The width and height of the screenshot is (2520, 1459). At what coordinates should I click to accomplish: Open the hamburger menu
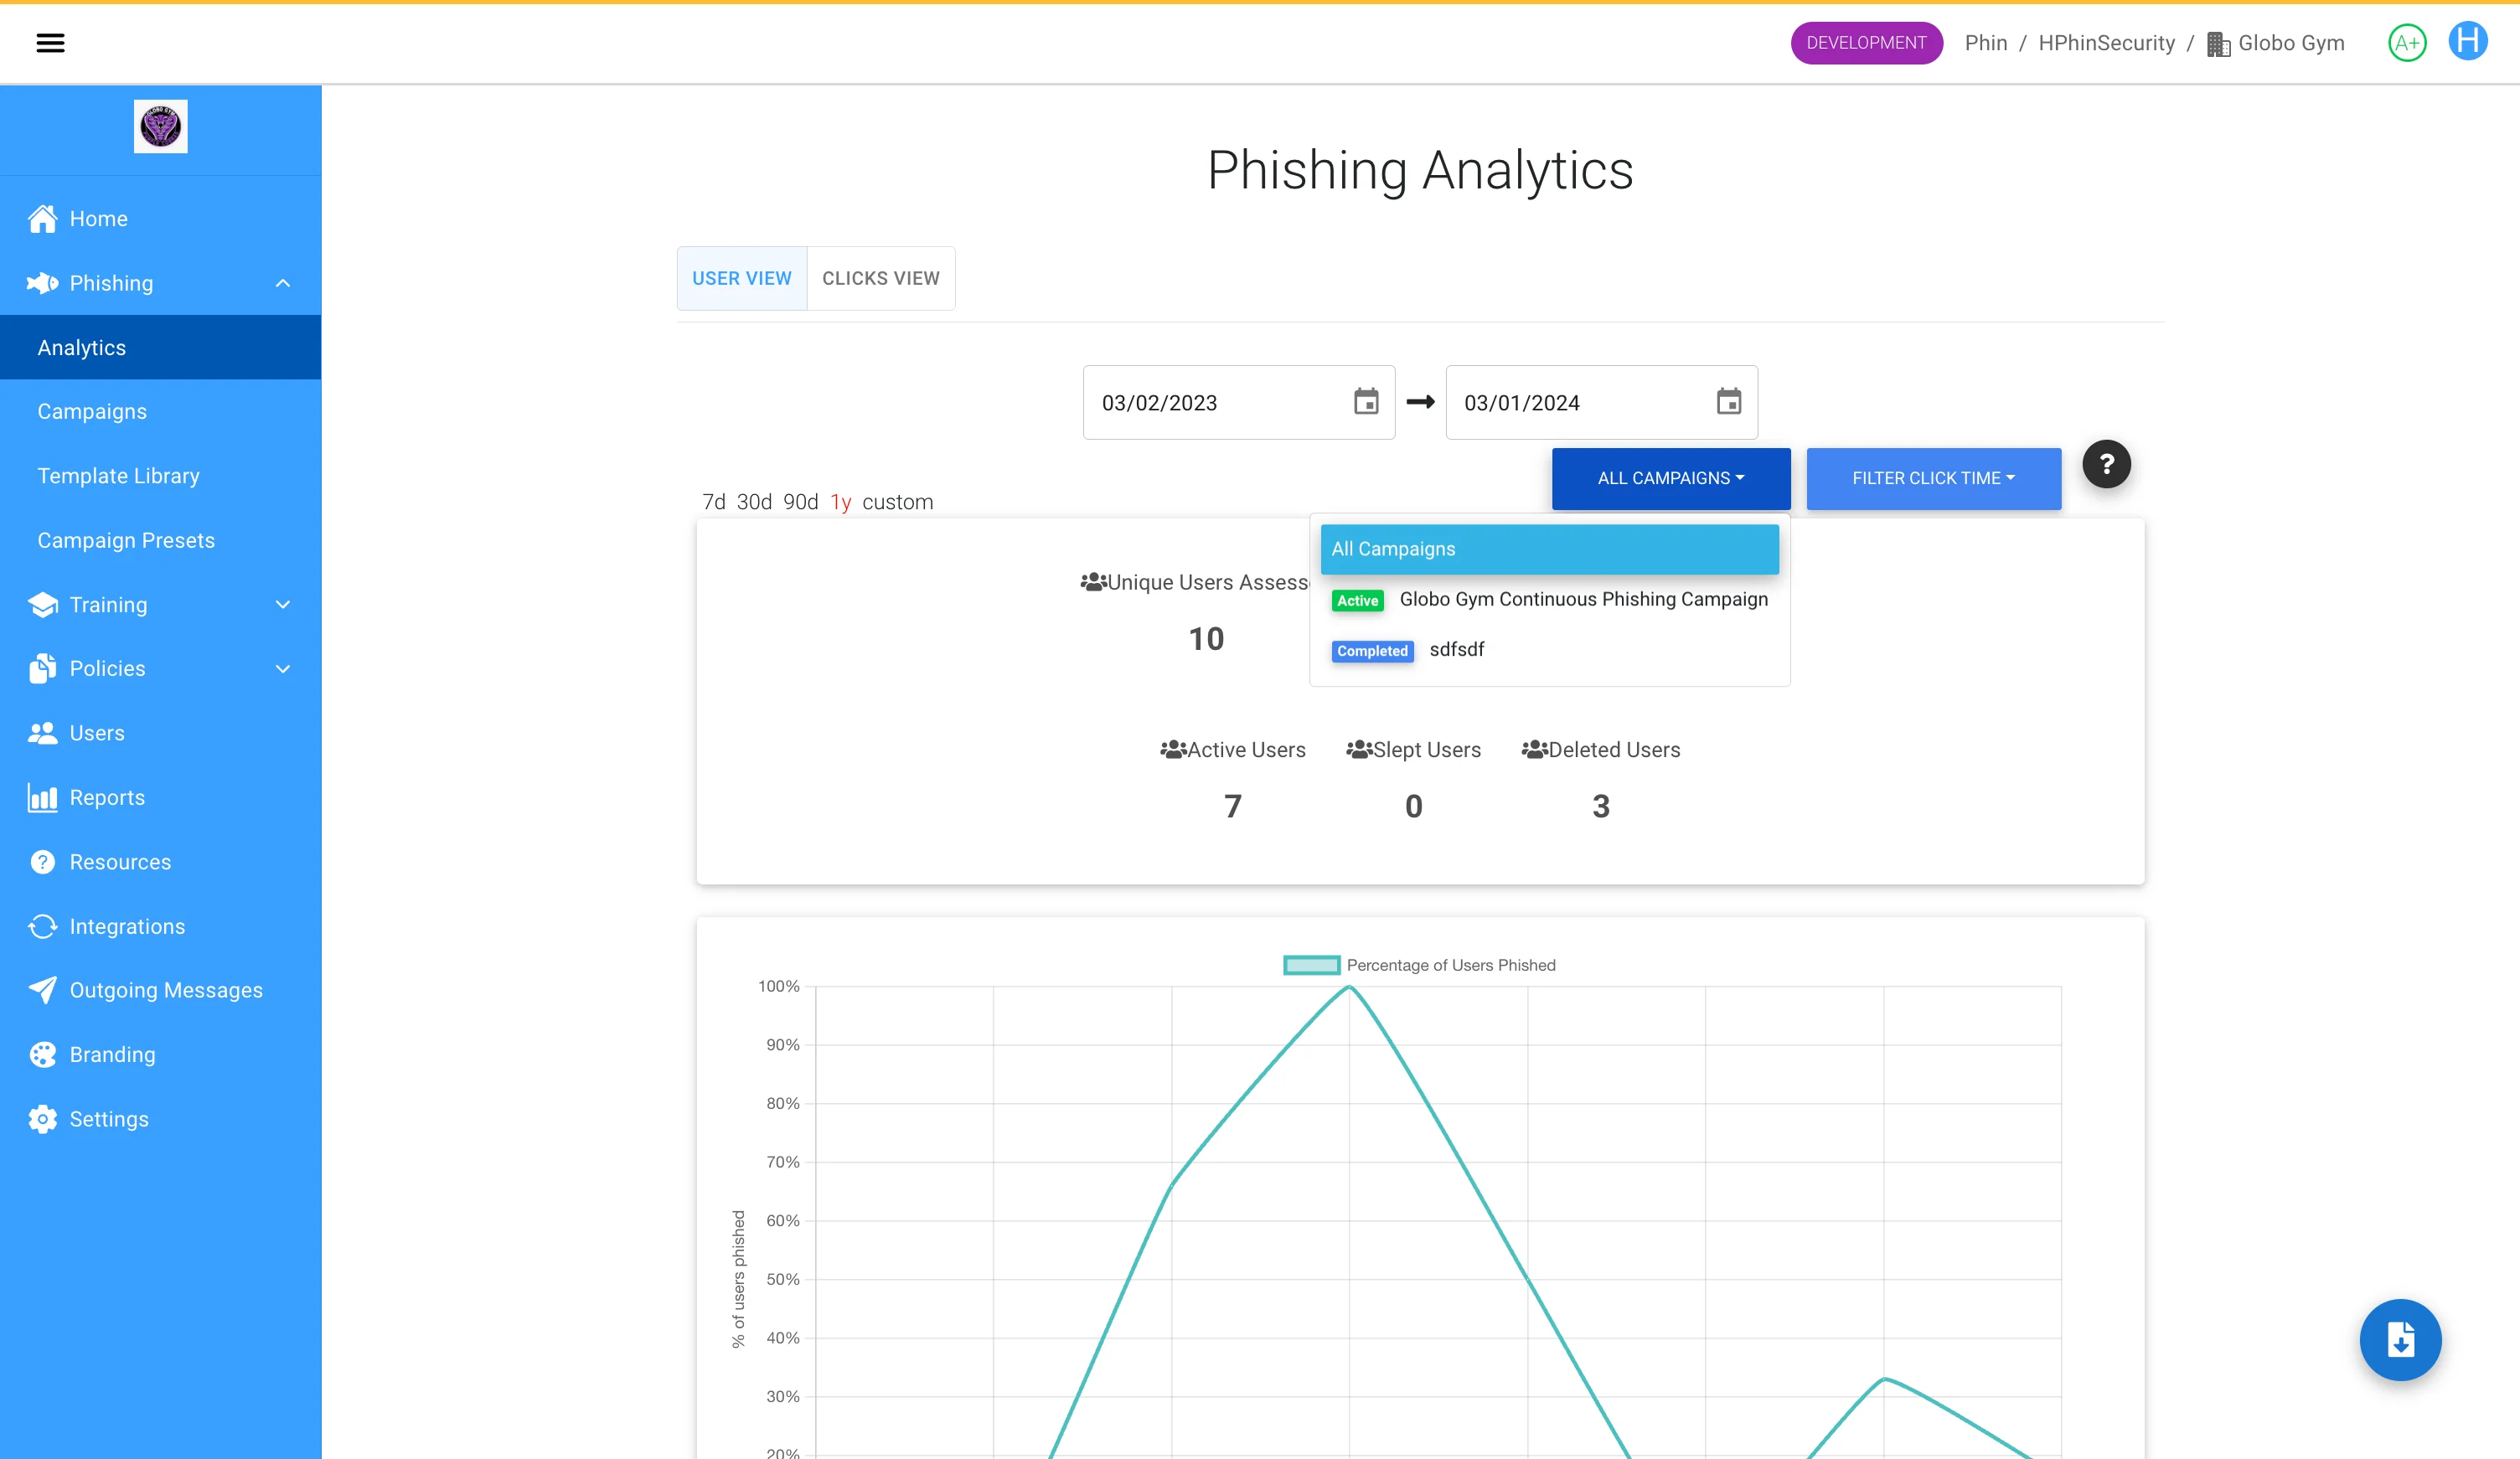point(50,43)
